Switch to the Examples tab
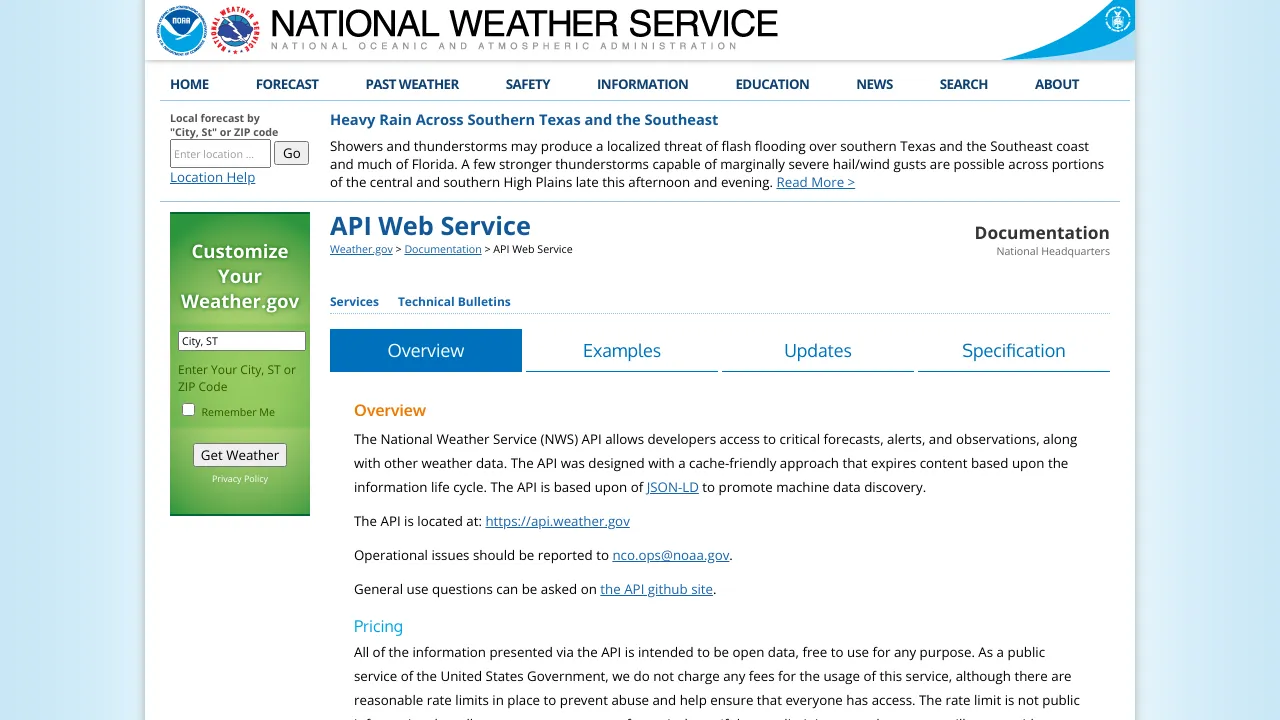 pyautogui.click(x=622, y=351)
